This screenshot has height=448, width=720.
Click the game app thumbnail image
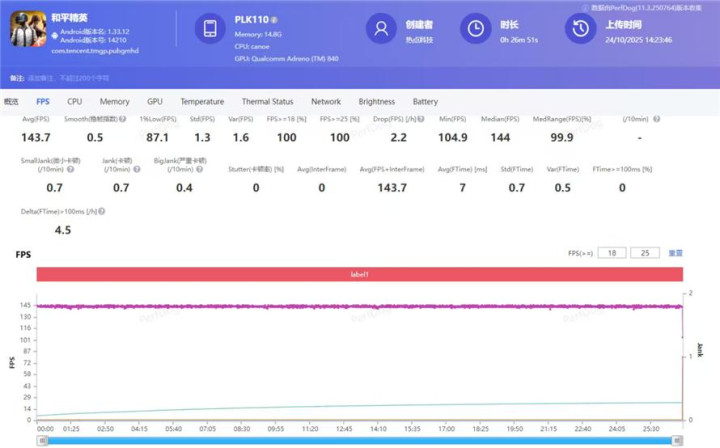tap(28, 29)
